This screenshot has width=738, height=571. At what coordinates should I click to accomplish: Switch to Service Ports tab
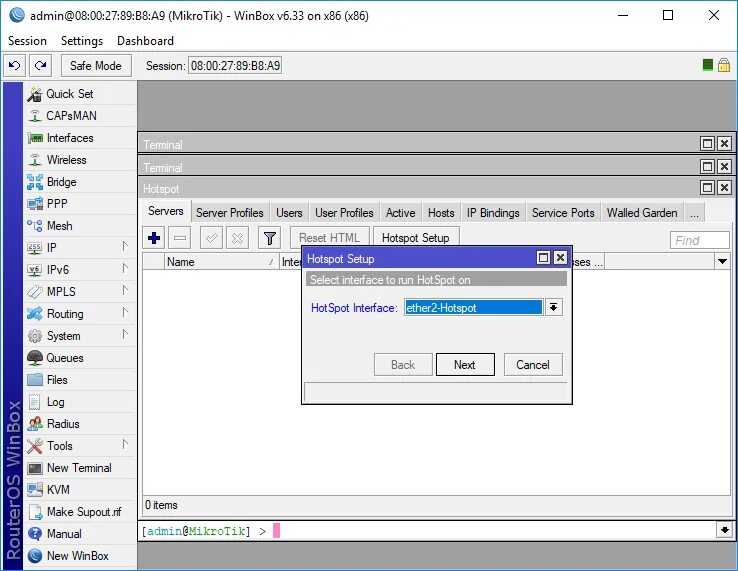(563, 213)
